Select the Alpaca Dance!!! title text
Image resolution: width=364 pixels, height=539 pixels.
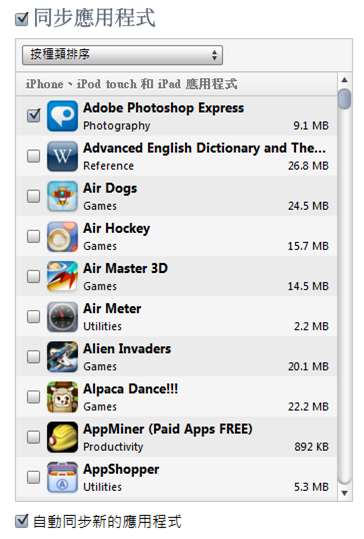(131, 389)
